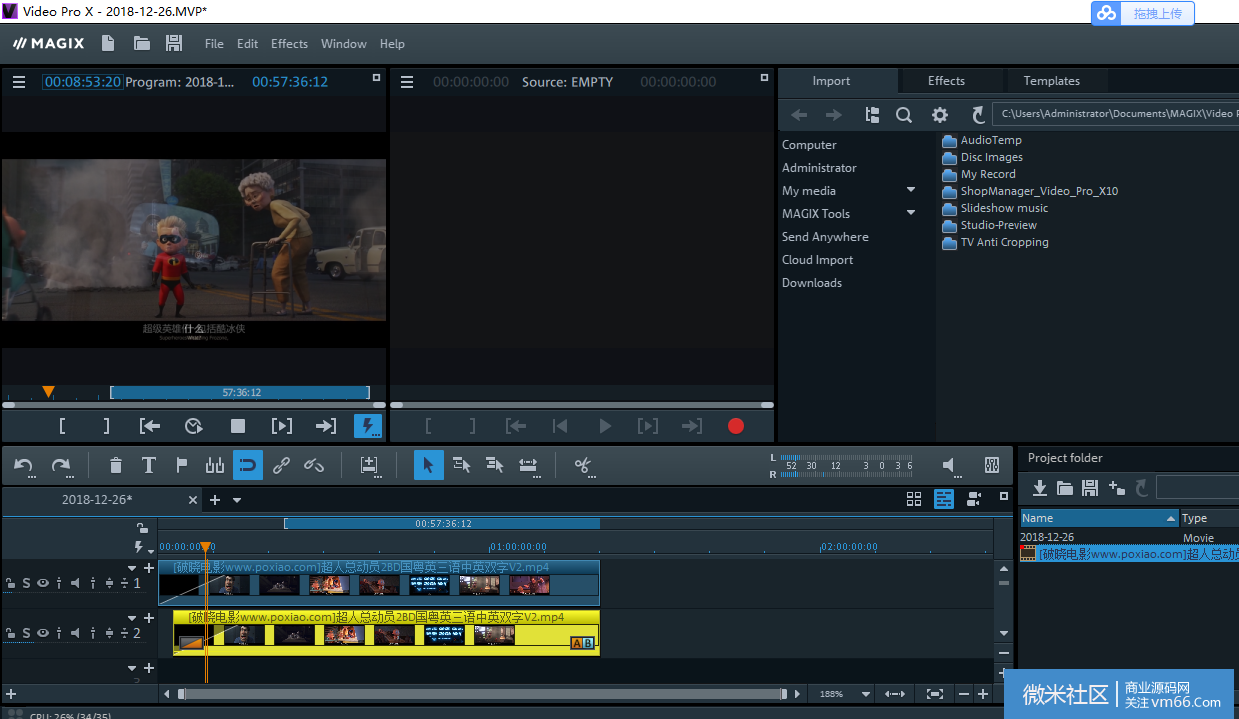Screen dimensions: 1239x719
Task: Click the import download icon in Project folder
Action: point(1040,488)
